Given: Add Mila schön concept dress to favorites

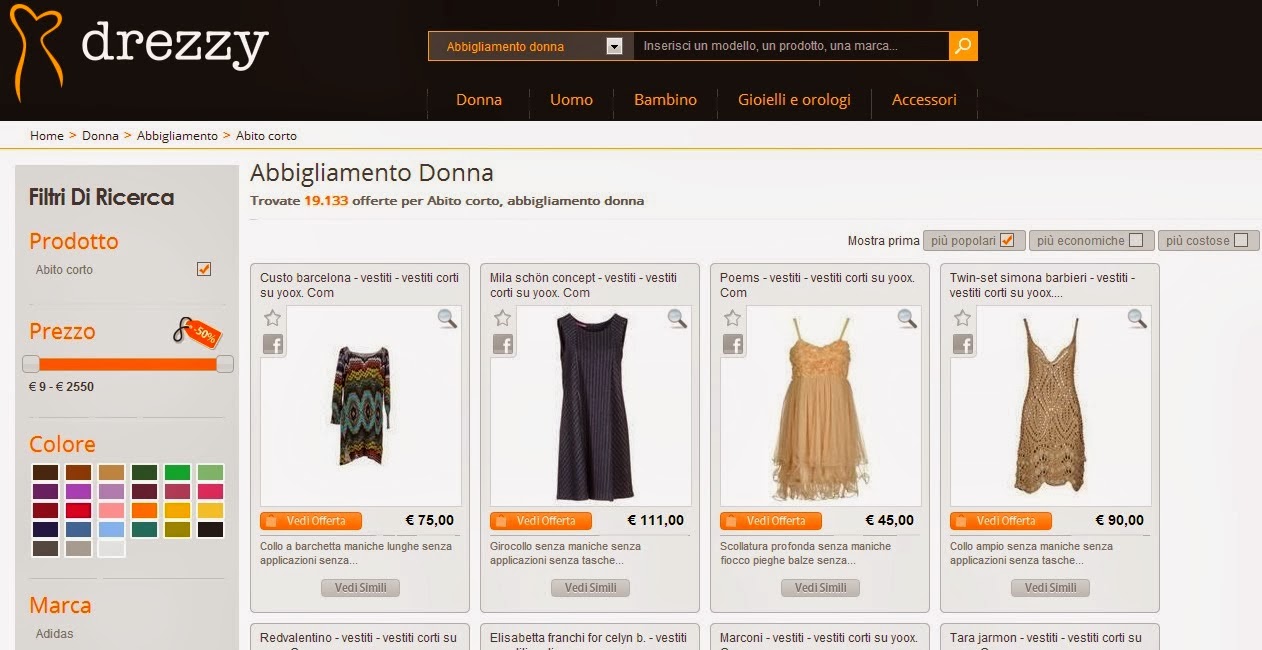Looking at the screenshot, I should [x=503, y=318].
